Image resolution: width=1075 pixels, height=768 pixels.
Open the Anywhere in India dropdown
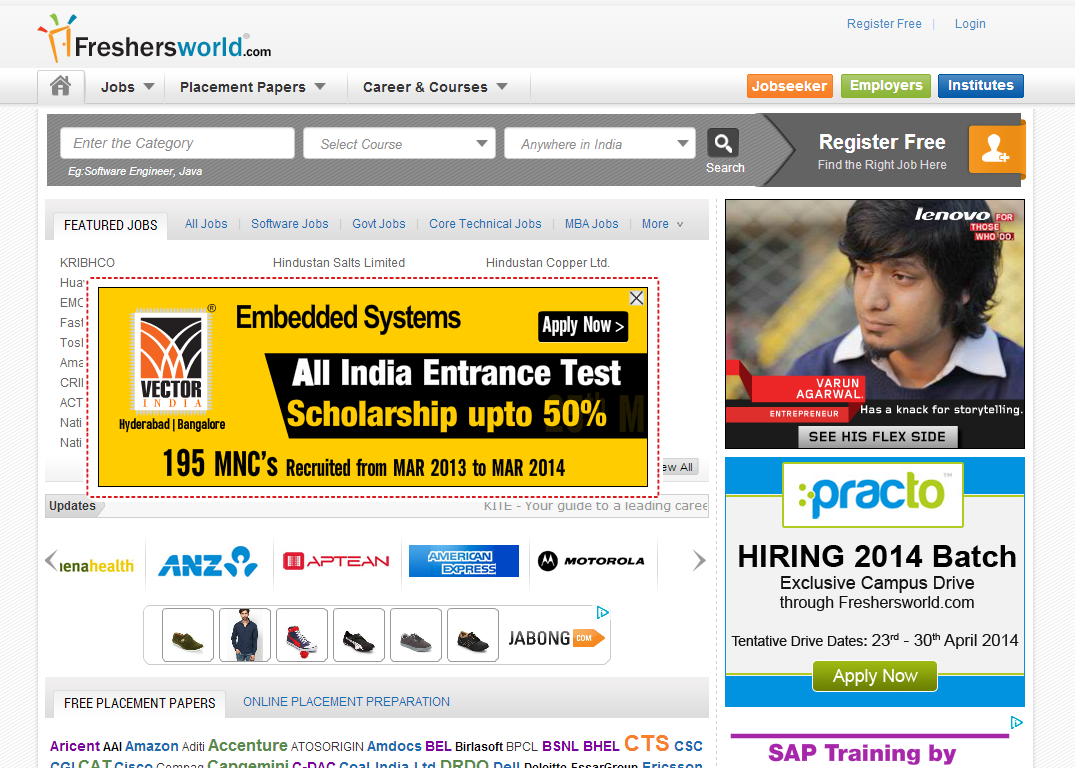(x=599, y=144)
